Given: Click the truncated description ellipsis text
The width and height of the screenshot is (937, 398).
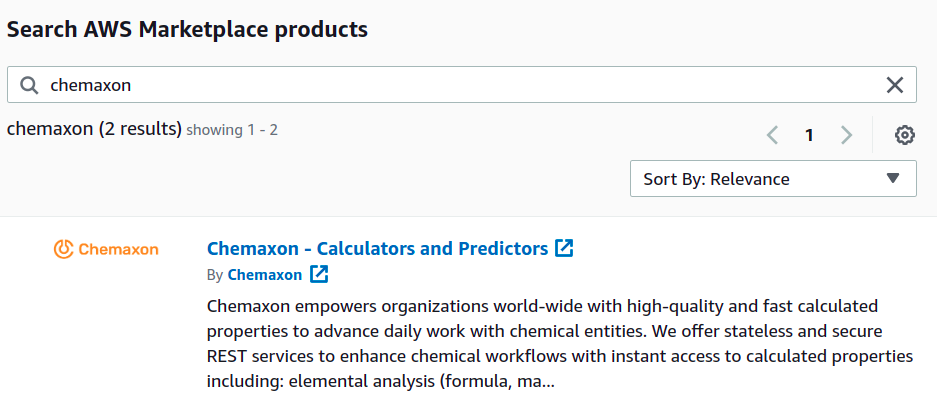Looking at the screenshot, I should [x=548, y=381].
